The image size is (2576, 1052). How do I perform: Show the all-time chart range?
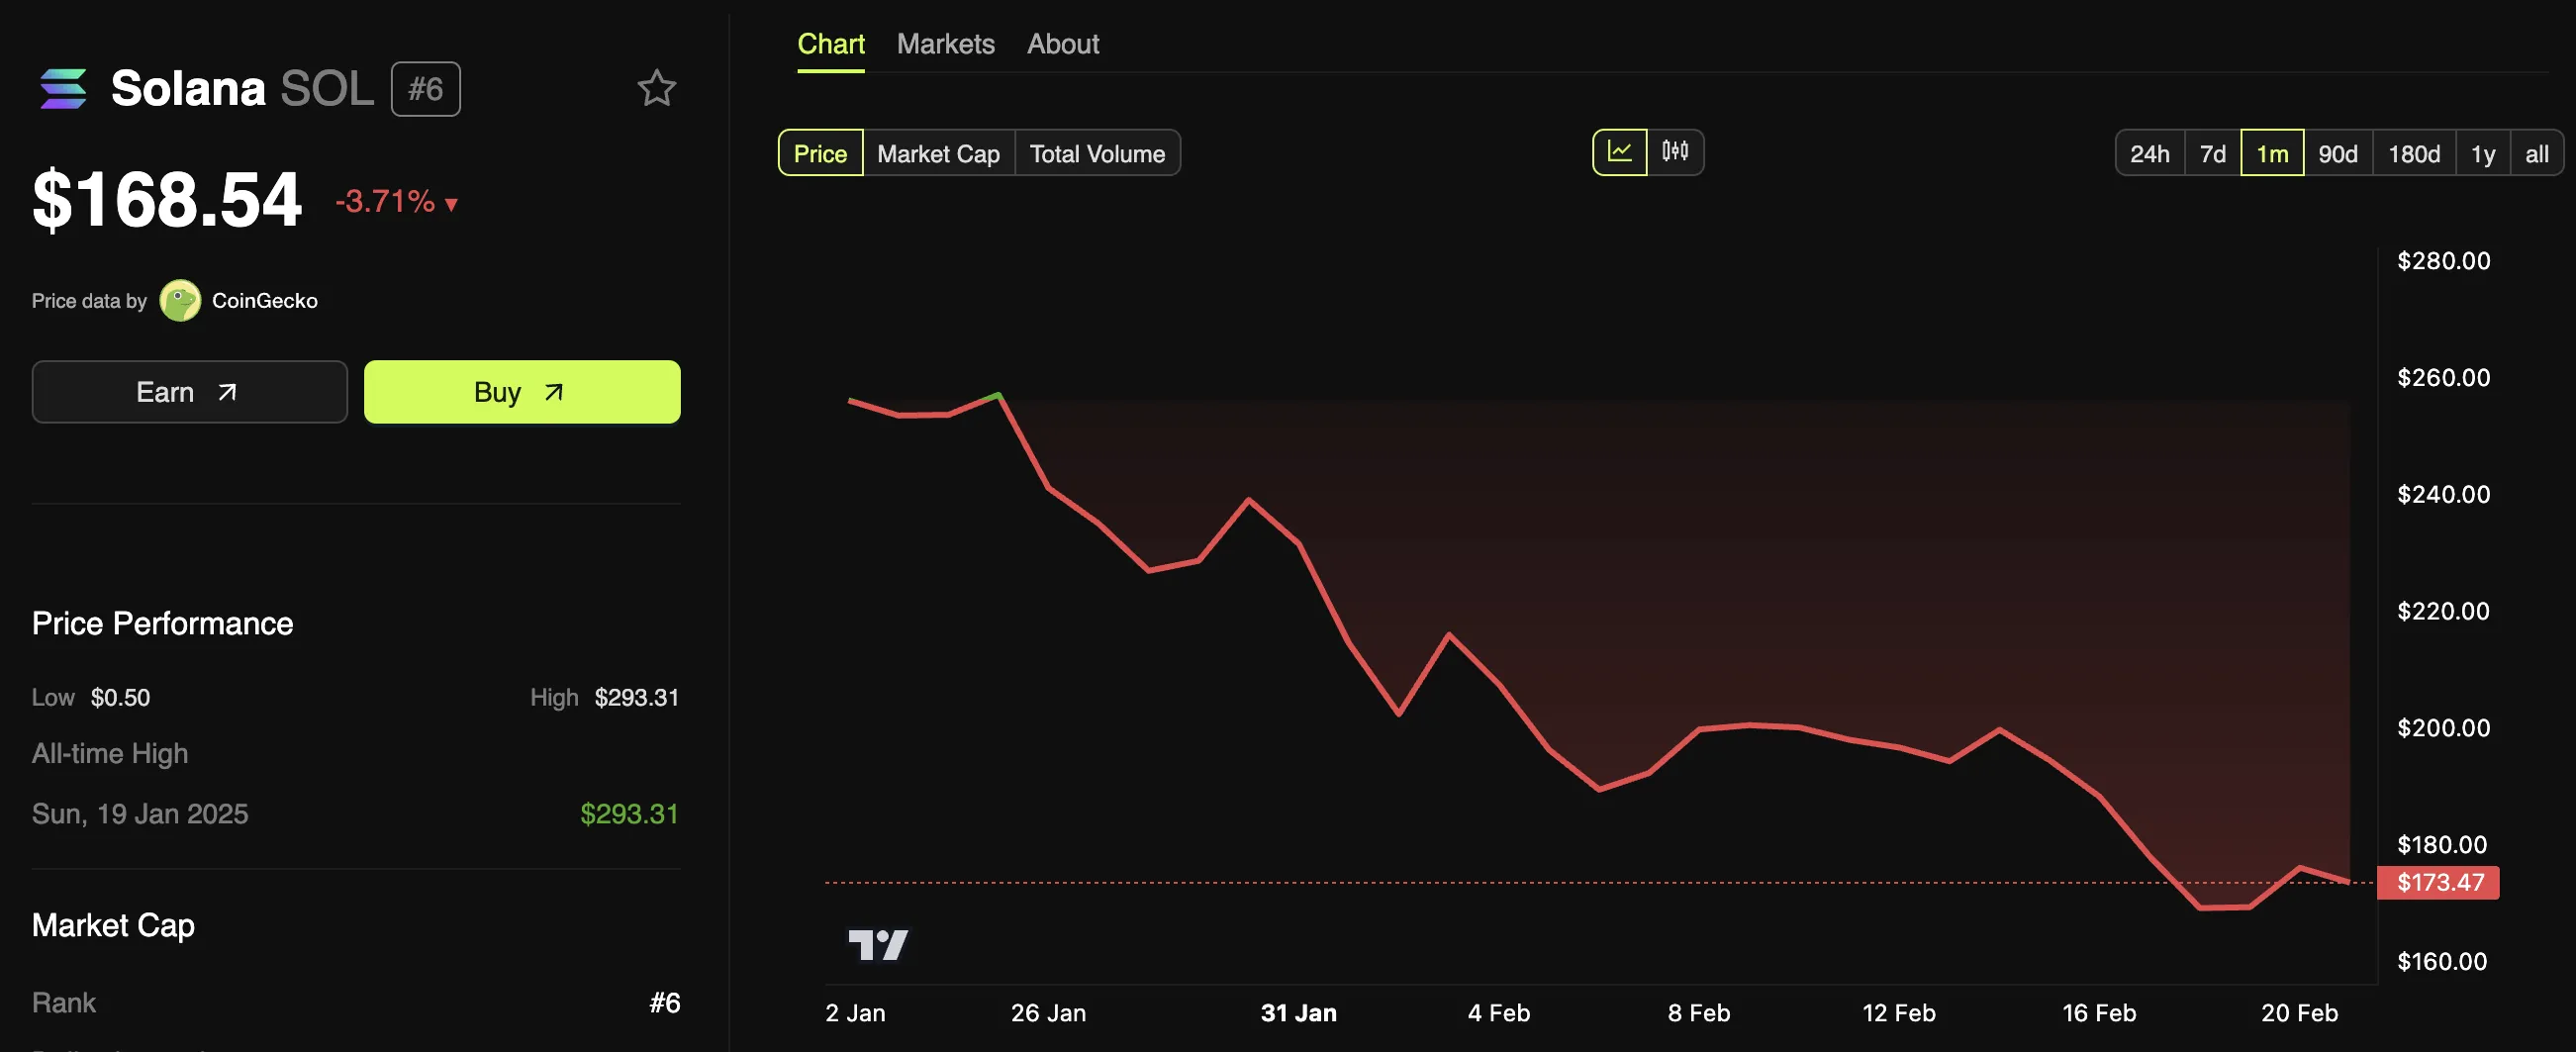tap(2536, 153)
